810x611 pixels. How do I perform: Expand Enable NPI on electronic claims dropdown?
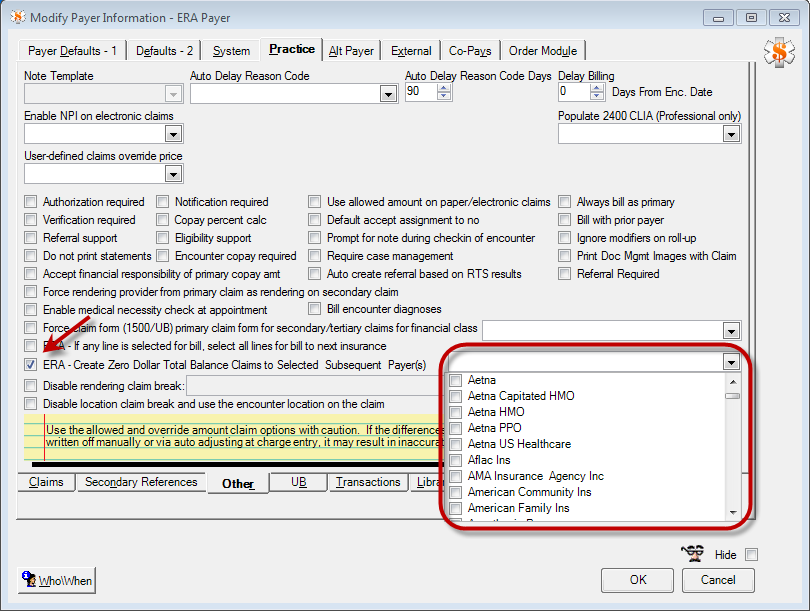(x=173, y=134)
